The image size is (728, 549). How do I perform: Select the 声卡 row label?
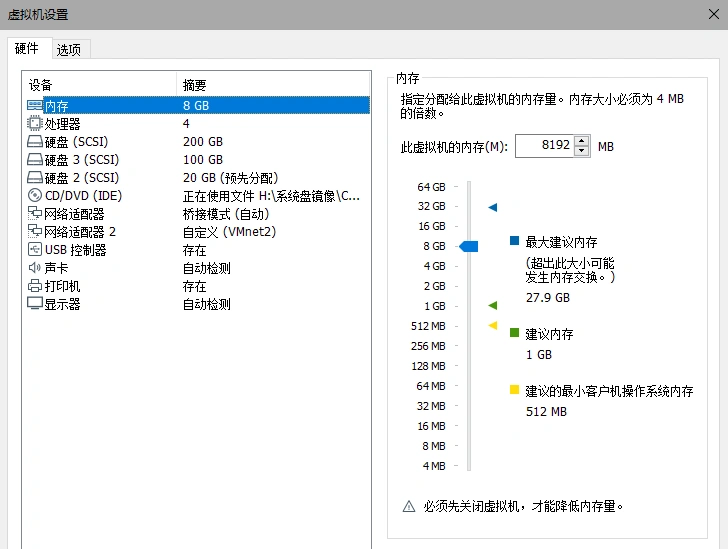coord(56,268)
